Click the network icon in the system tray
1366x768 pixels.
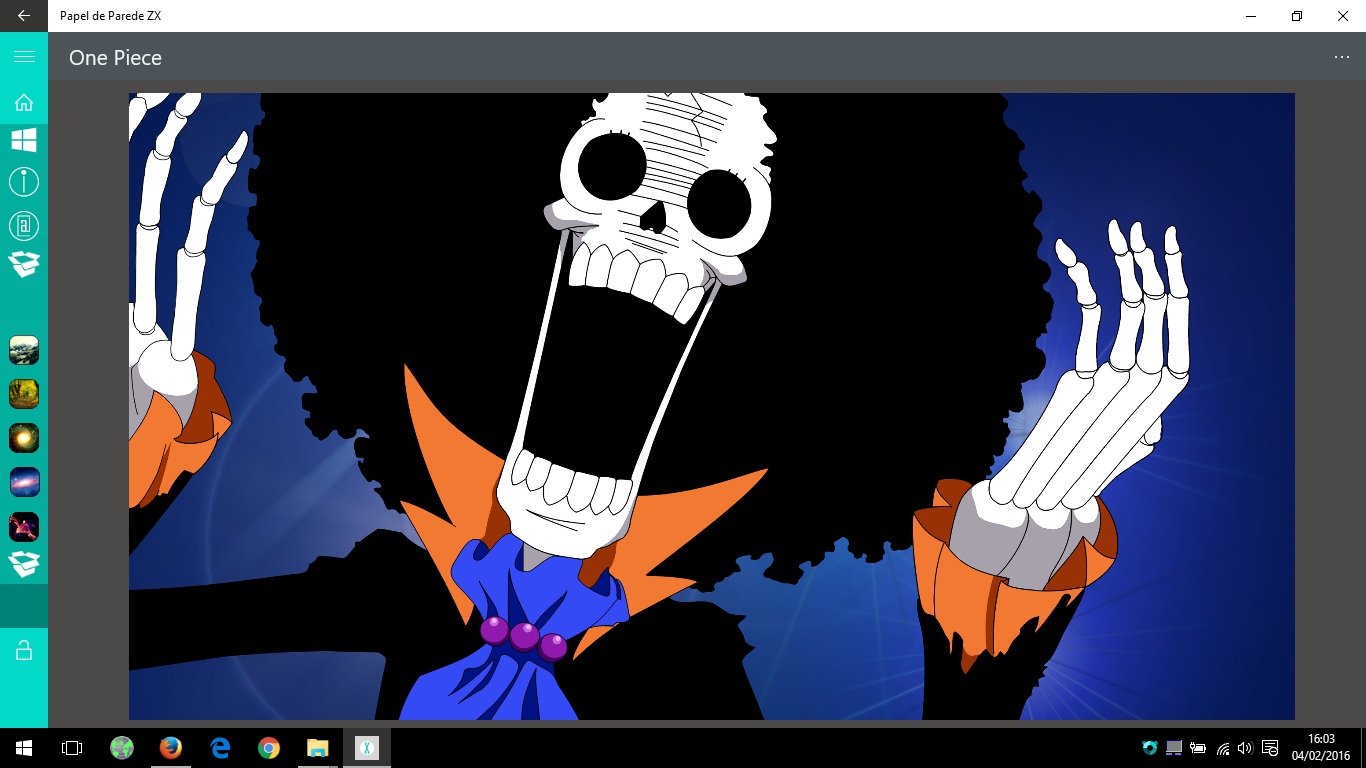click(x=1221, y=747)
